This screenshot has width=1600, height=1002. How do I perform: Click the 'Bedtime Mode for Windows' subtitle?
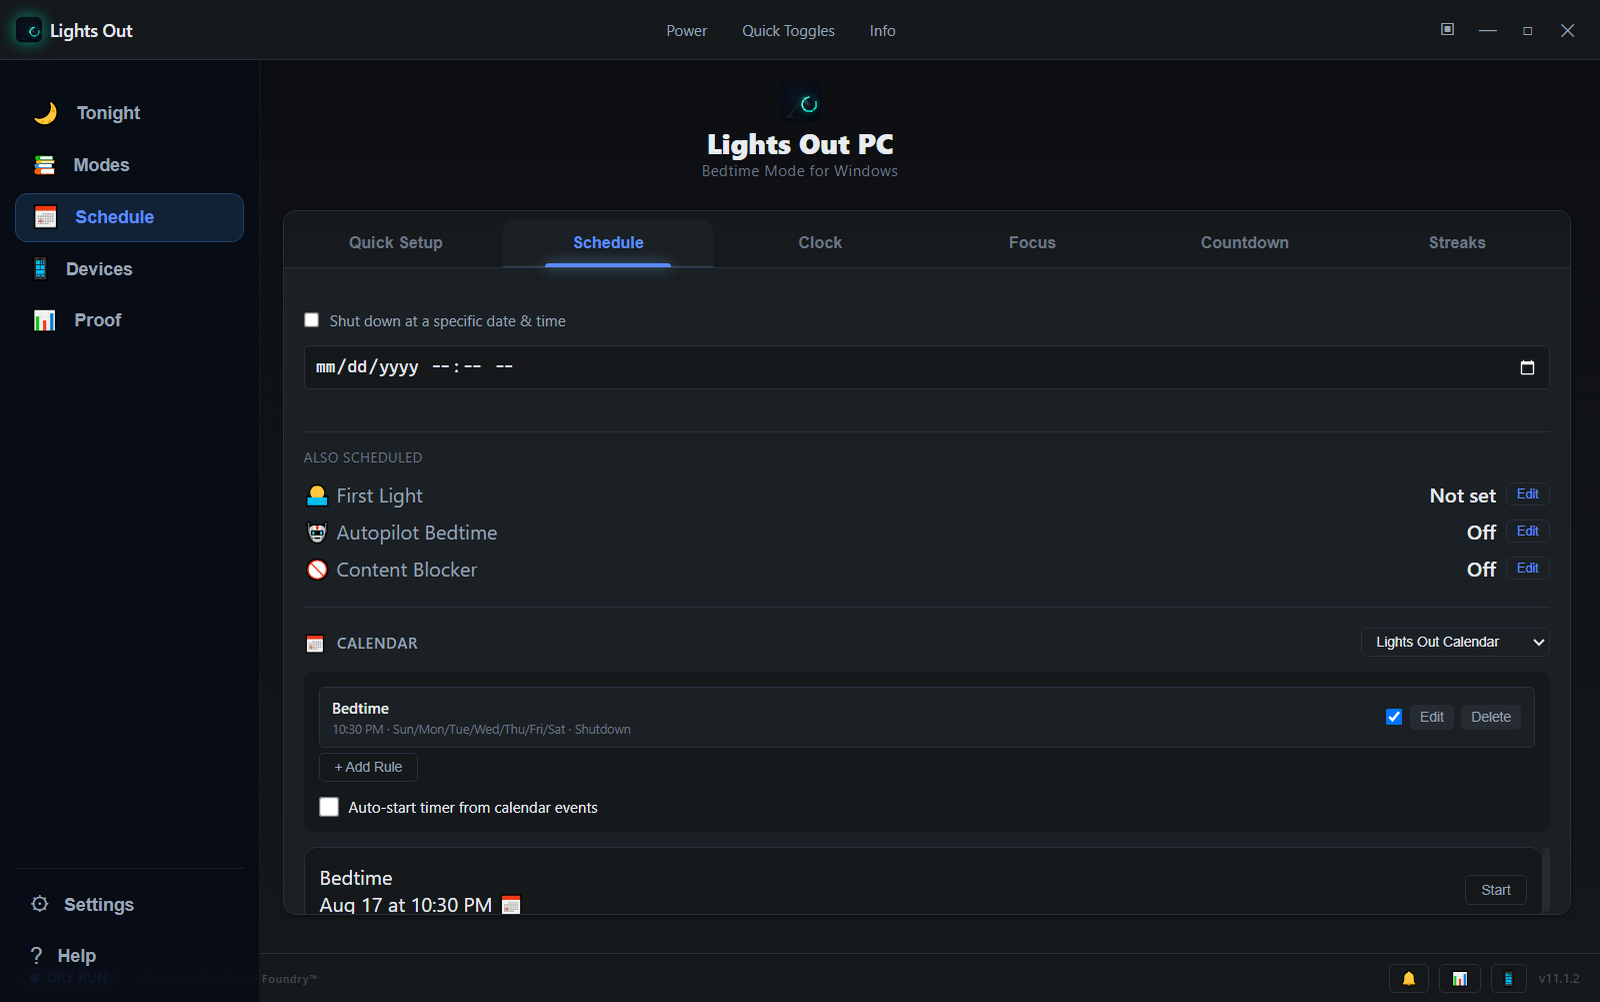tap(800, 171)
